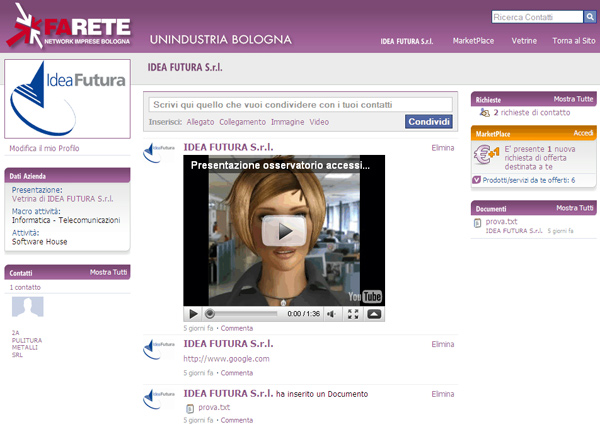Viewport: 600px width, 427px height.
Task: Click the 'Software House' activity text
Action: (39, 241)
